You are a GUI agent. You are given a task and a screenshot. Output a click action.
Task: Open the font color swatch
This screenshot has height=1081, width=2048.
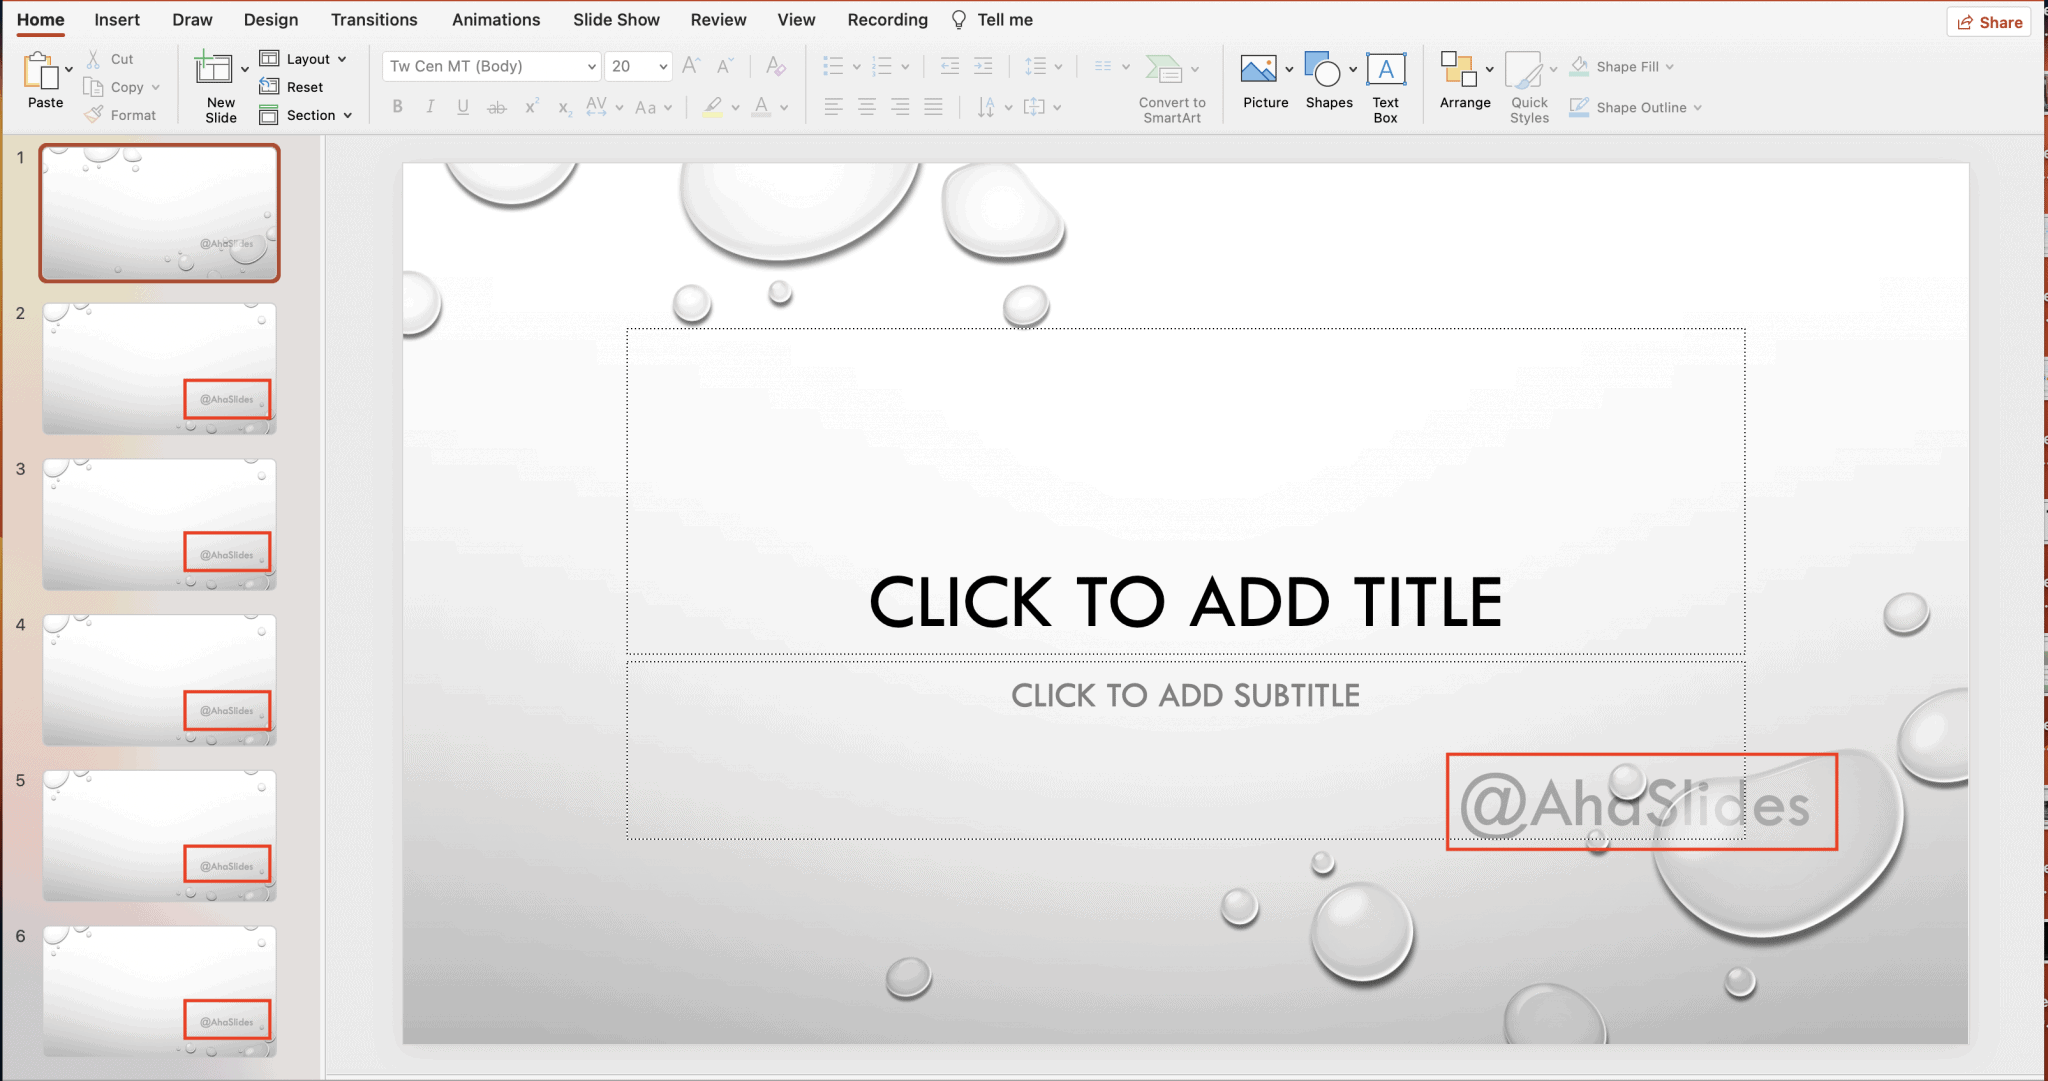[762, 107]
